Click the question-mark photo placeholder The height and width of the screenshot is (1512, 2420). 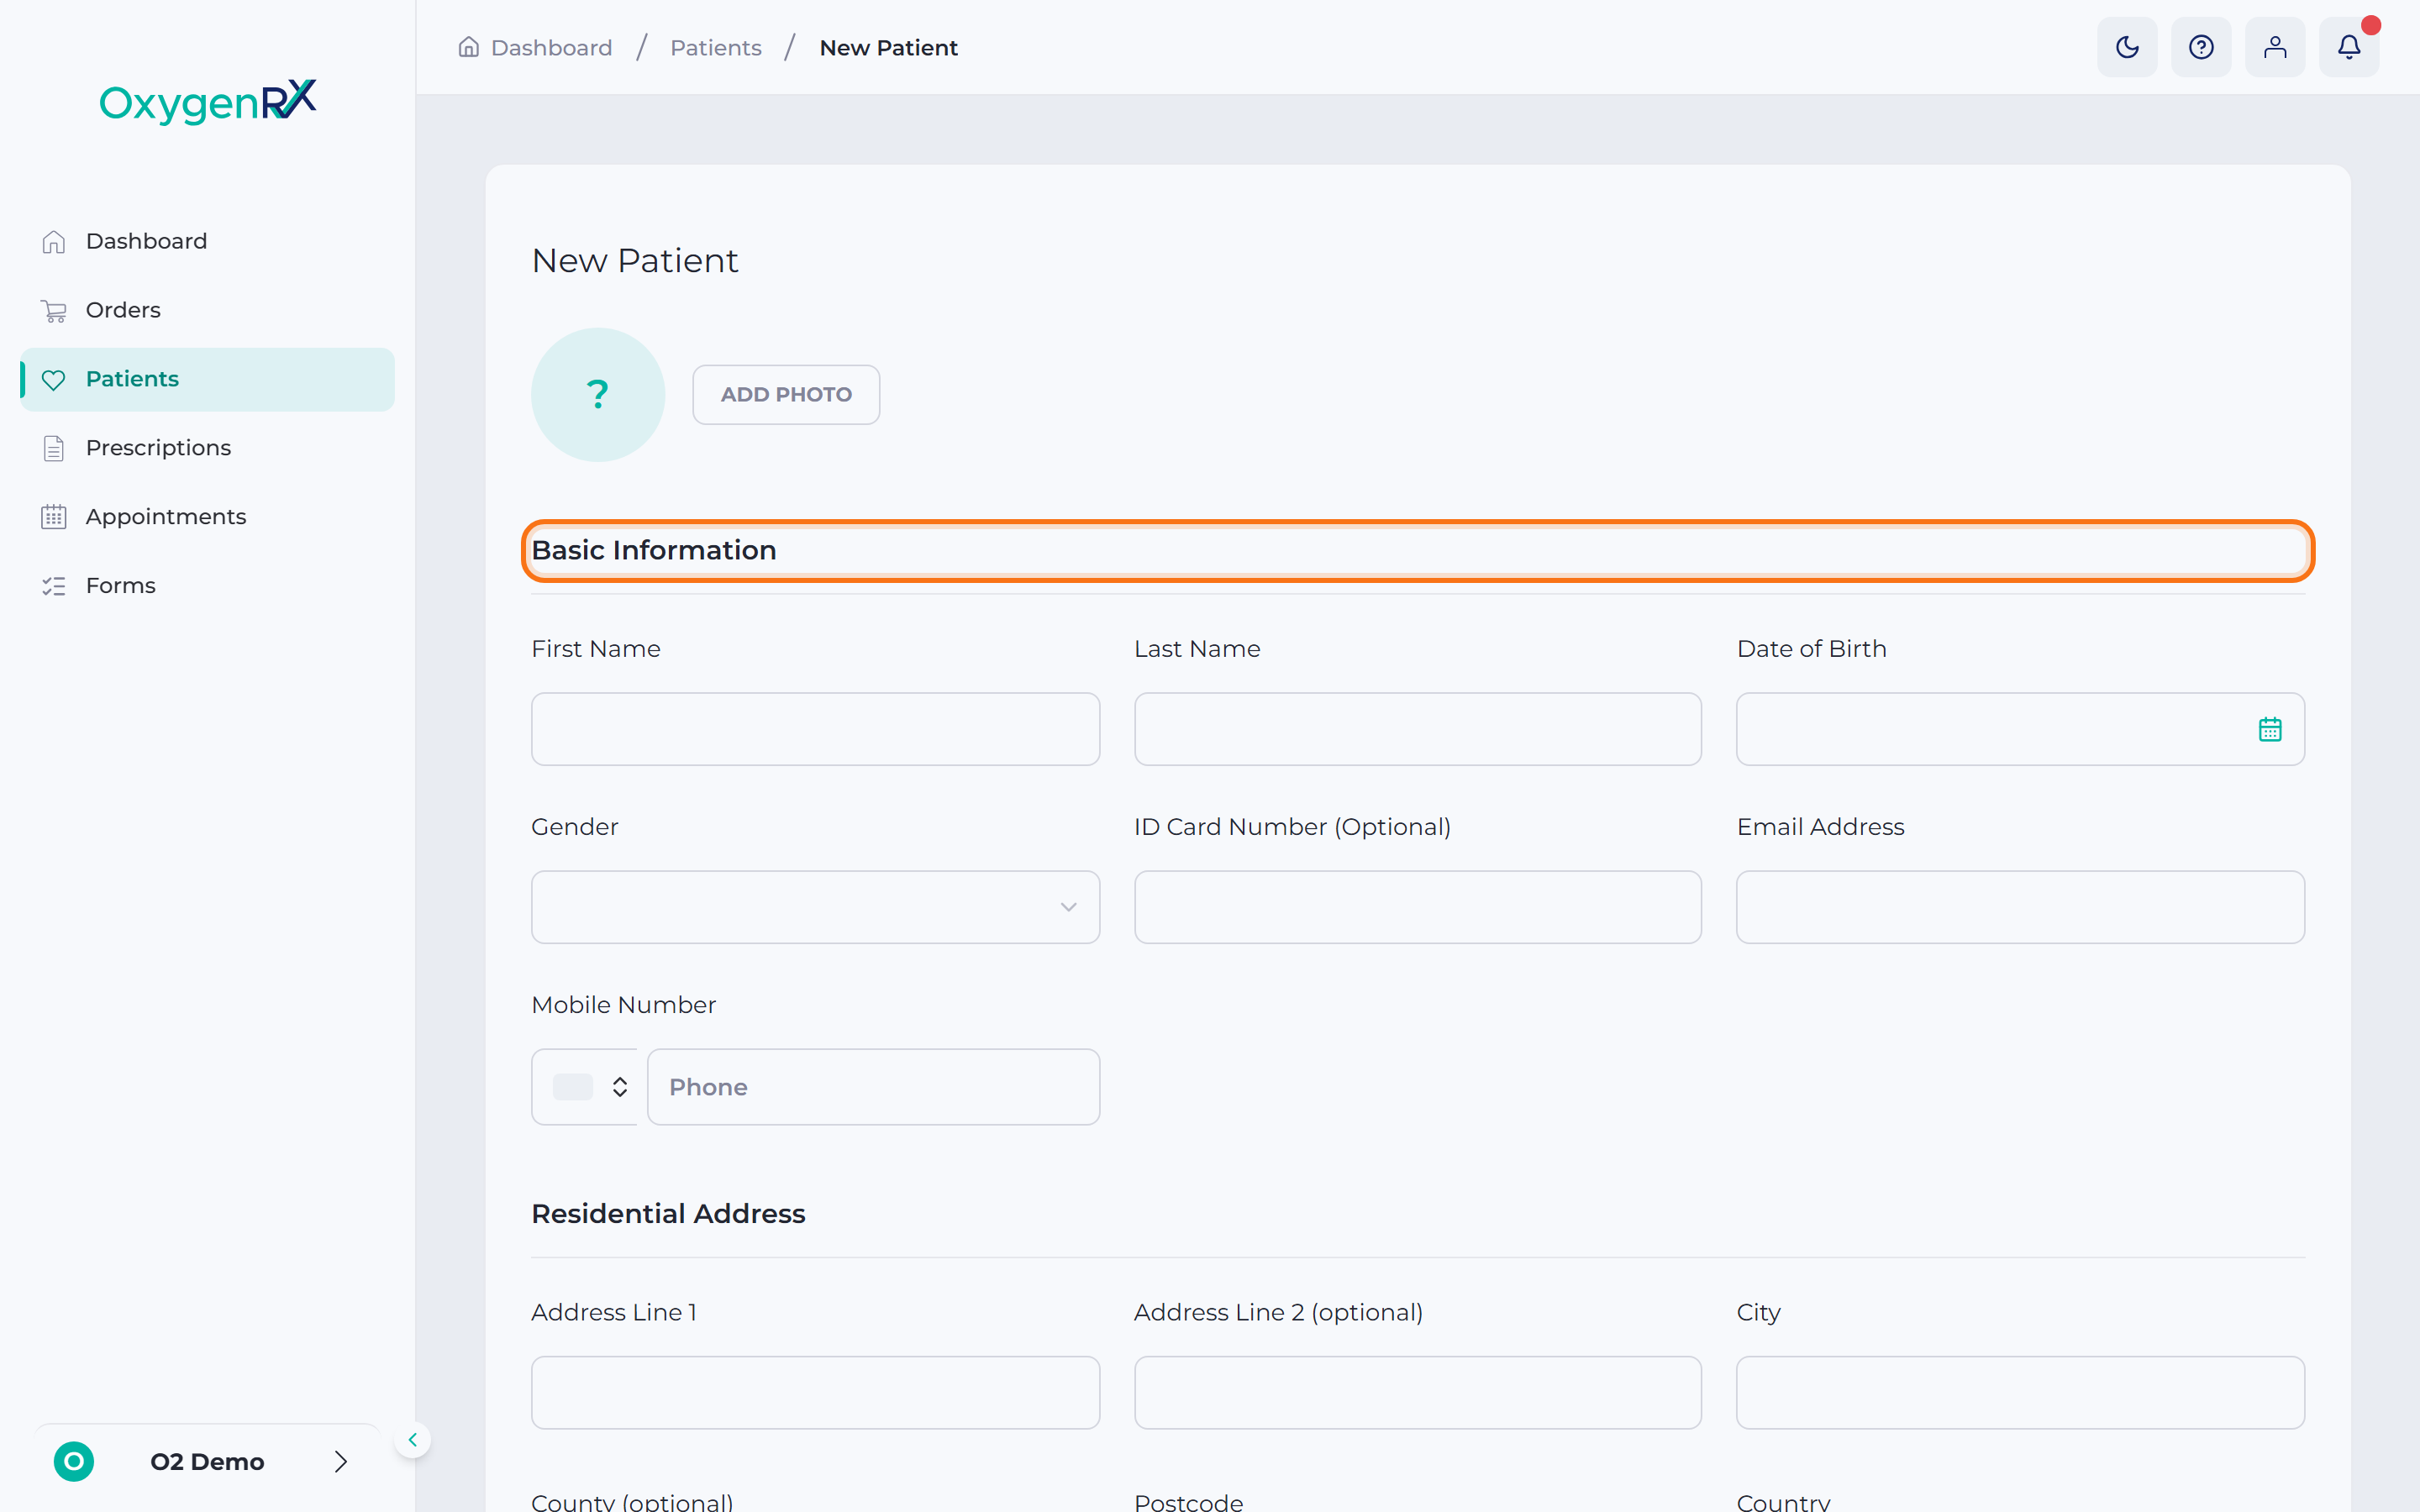pos(598,394)
